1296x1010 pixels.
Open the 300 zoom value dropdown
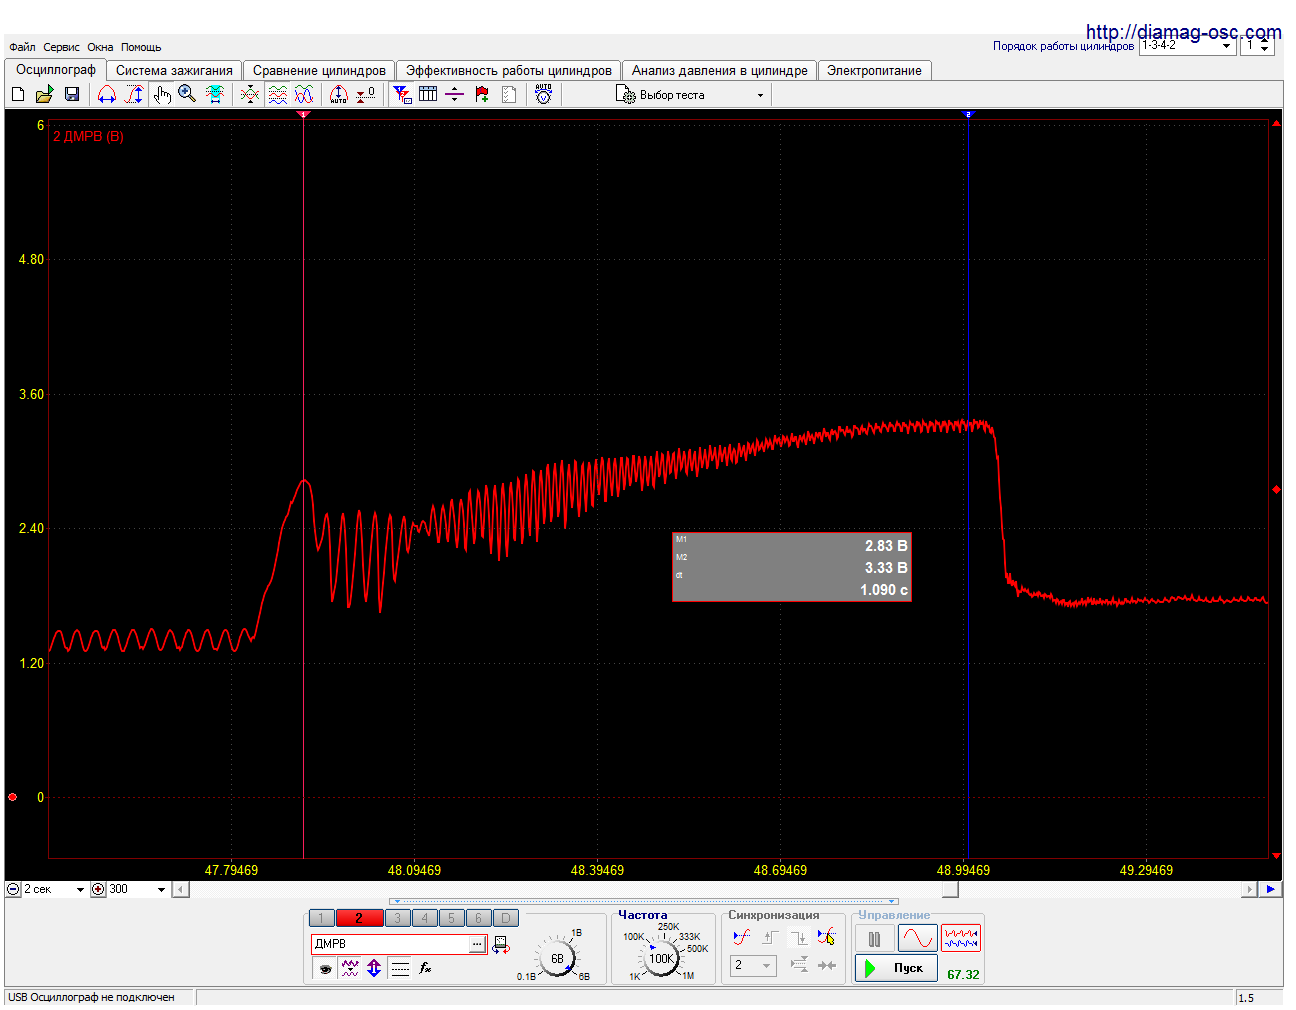pyautogui.click(x=137, y=889)
